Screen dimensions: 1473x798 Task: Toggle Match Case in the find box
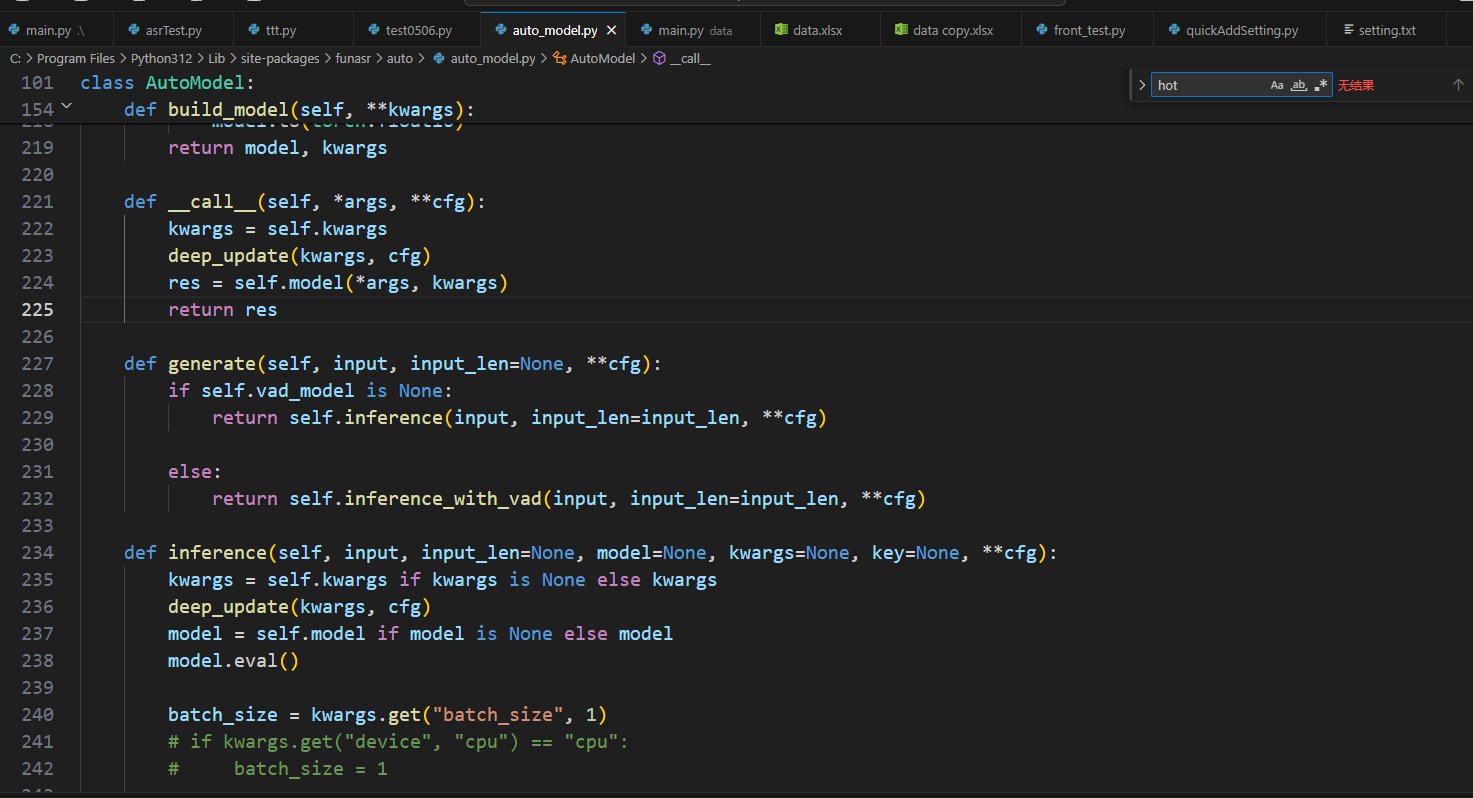coord(1277,85)
